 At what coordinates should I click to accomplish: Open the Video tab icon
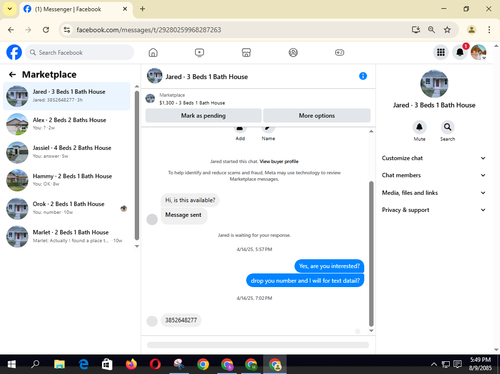(x=199, y=52)
